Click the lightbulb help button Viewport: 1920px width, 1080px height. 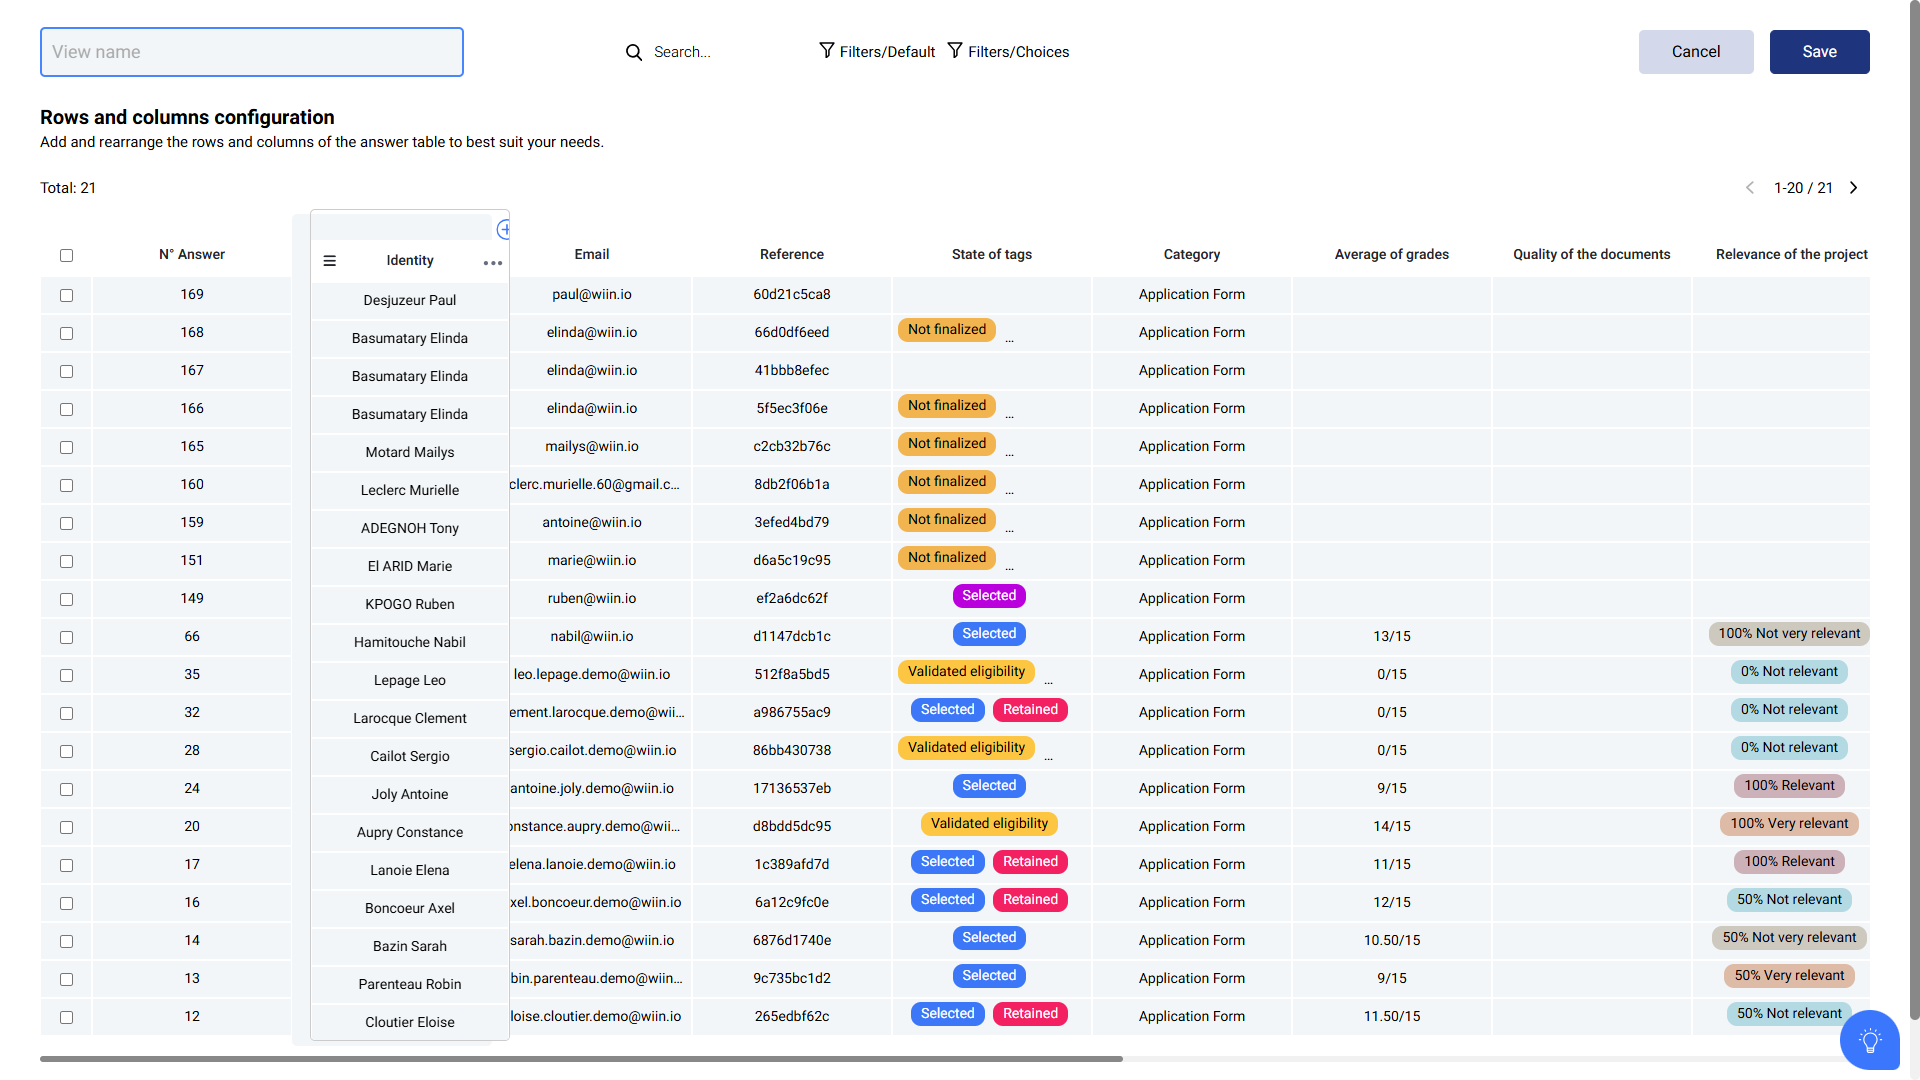(1869, 1040)
